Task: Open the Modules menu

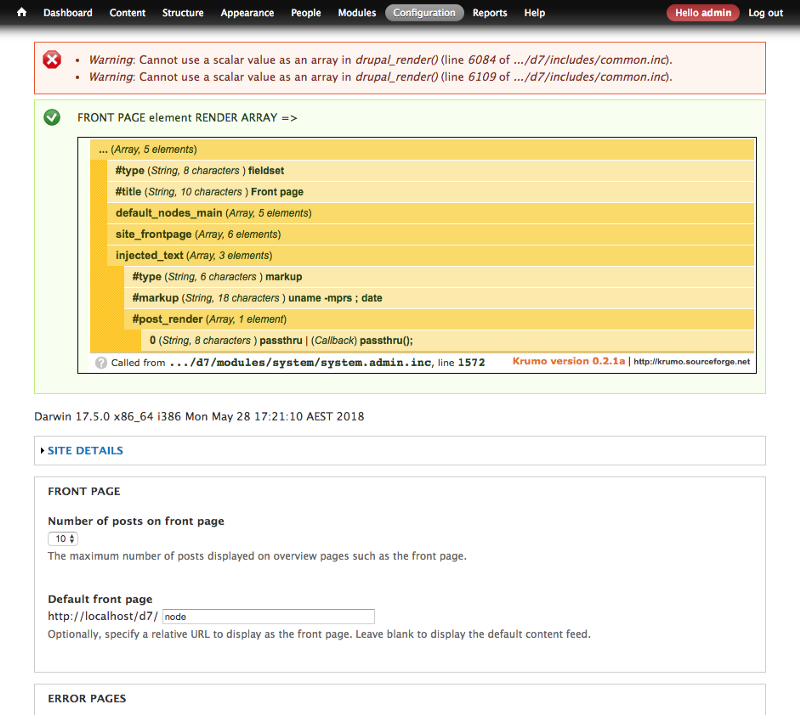Action: (357, 13)
